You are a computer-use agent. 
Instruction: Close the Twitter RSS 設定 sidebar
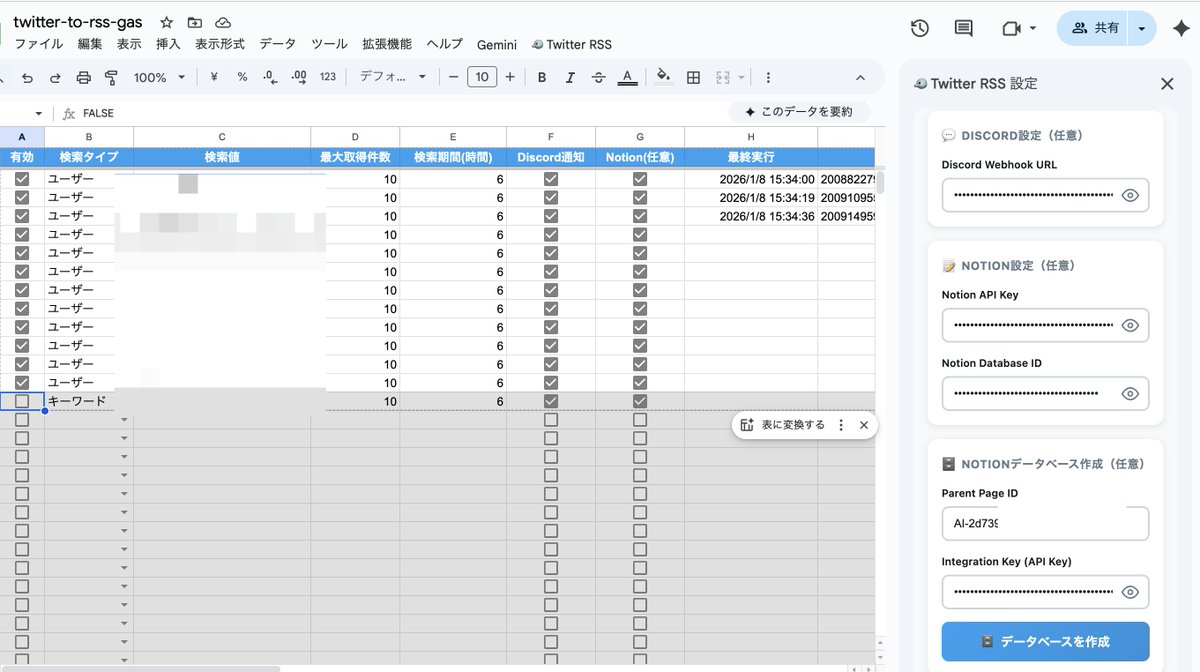tap(1167, 84)
